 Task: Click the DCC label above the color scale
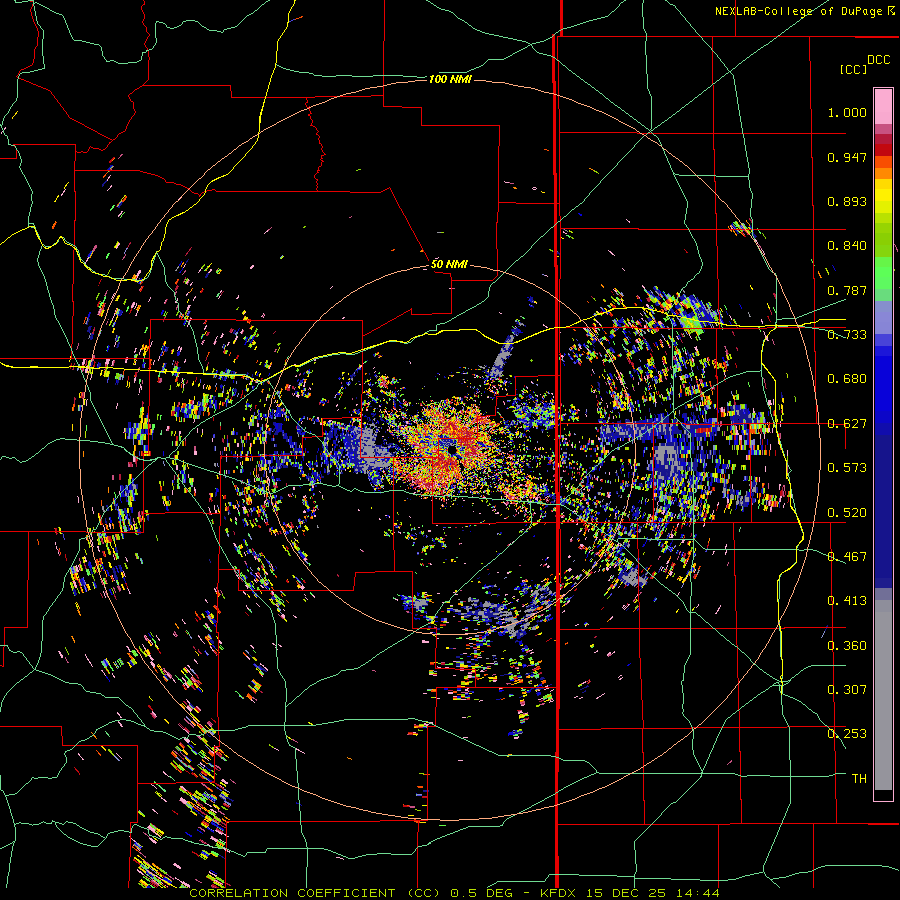[878, 60]
